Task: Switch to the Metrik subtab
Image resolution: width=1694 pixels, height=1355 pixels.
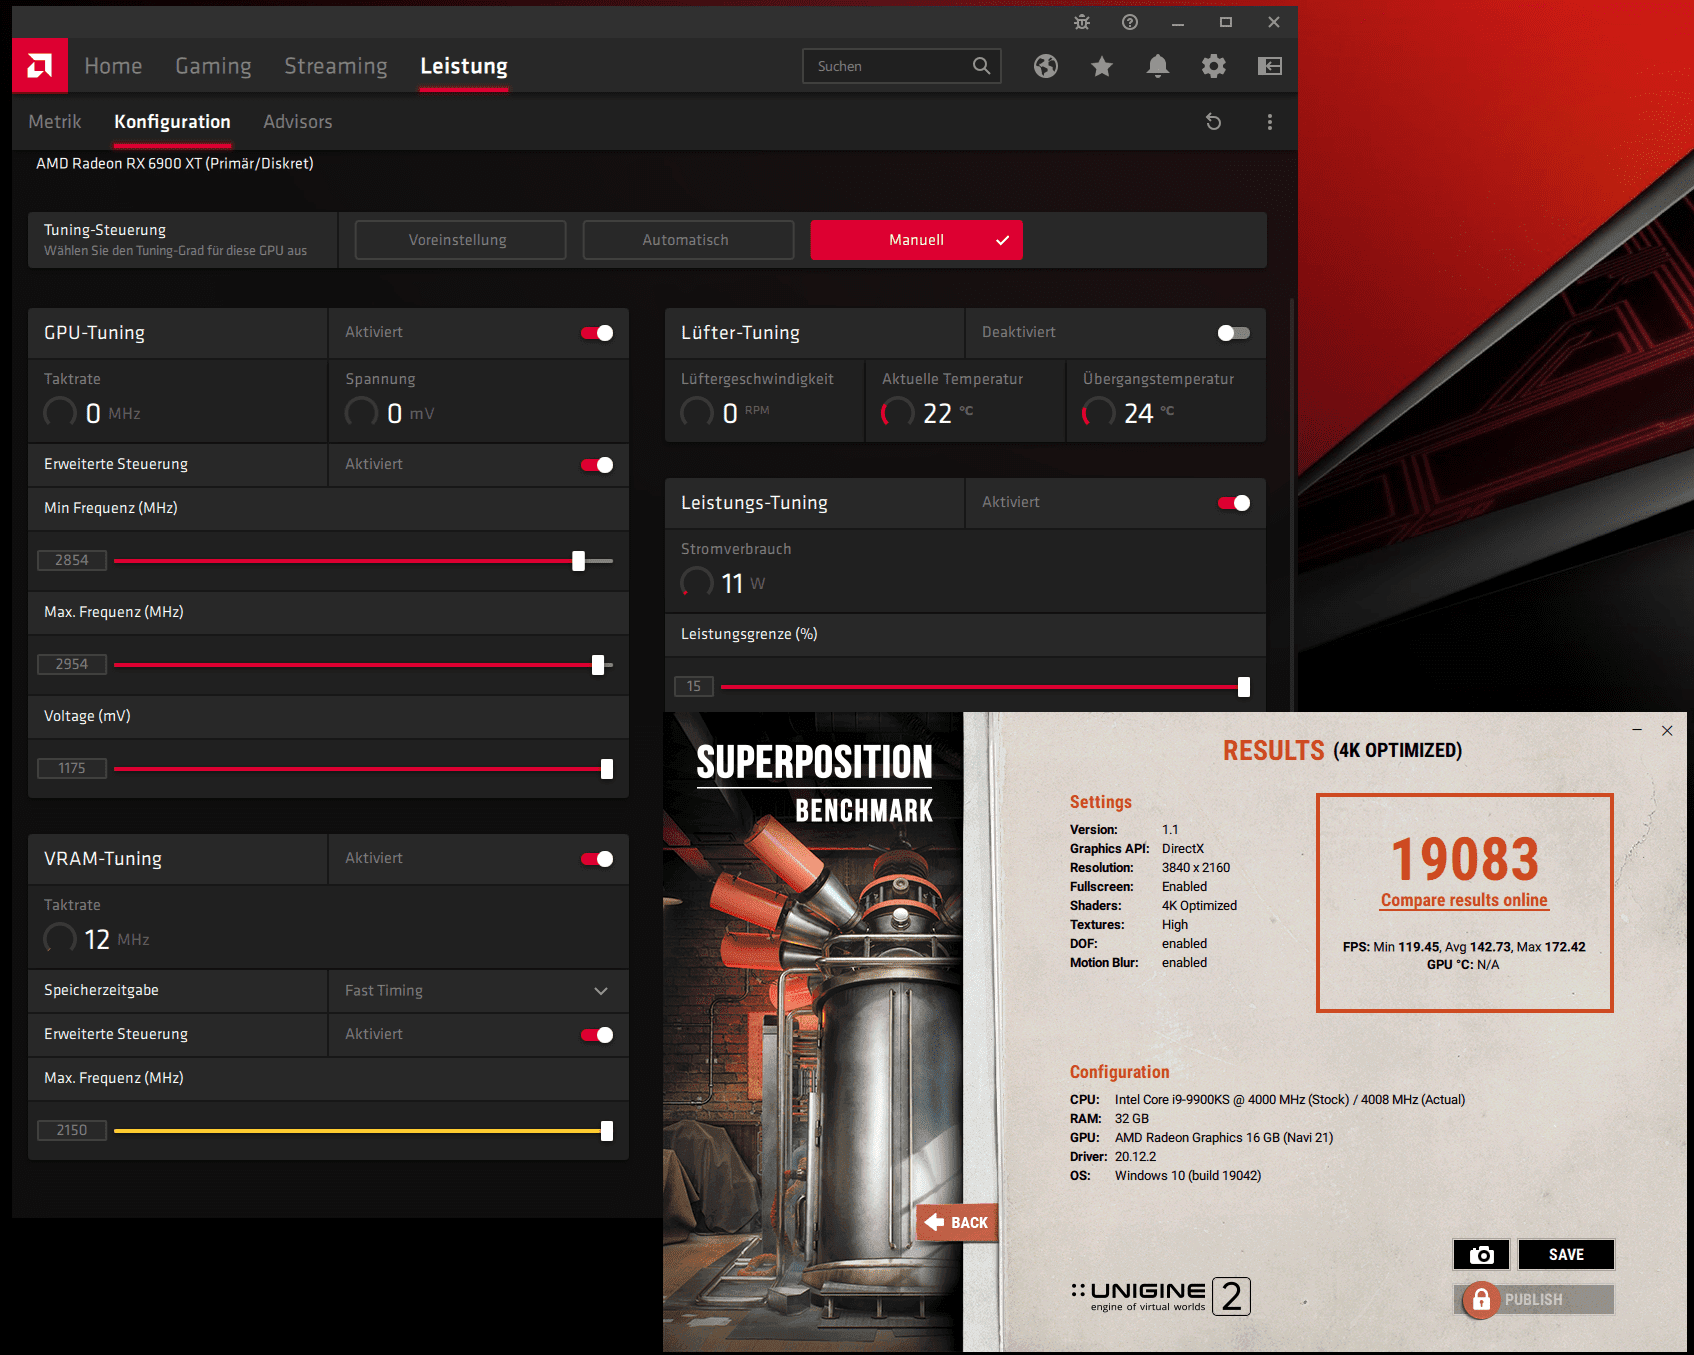Action: tap(55, 122)
